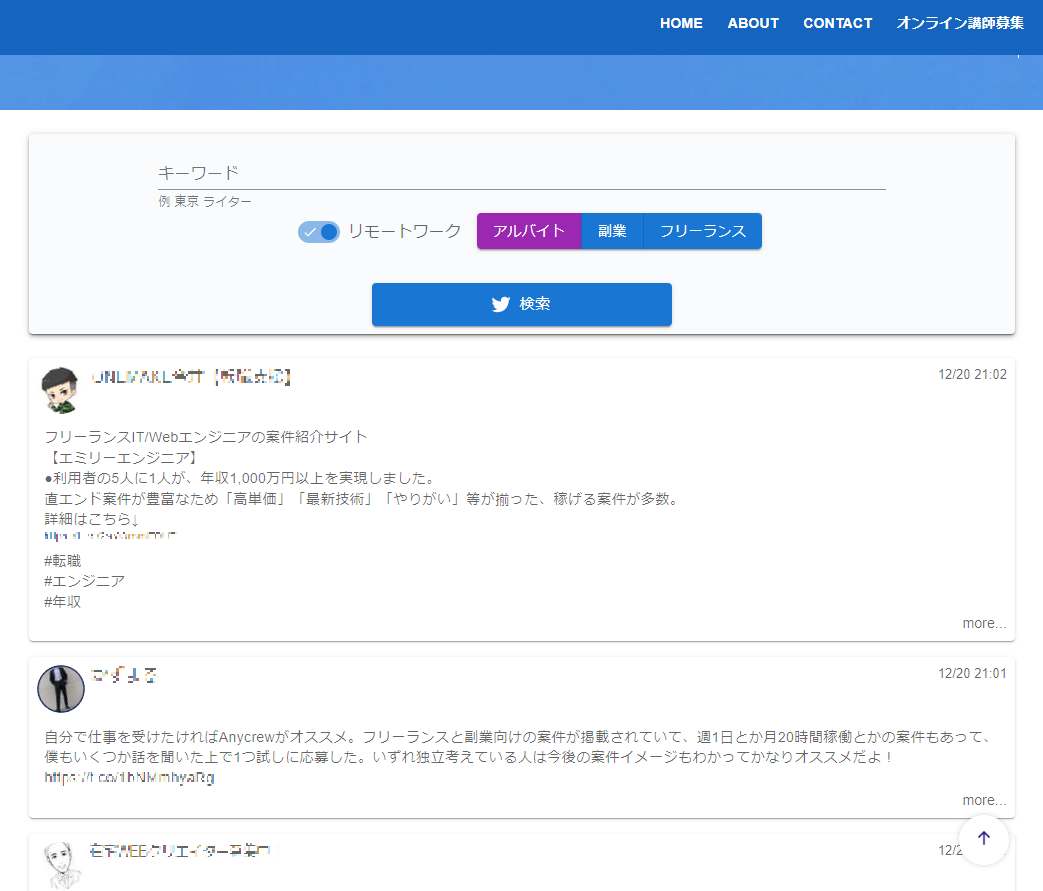
Task: Select the フリーランス filter option
Action: pyautogui.click(x=701, y=231)
